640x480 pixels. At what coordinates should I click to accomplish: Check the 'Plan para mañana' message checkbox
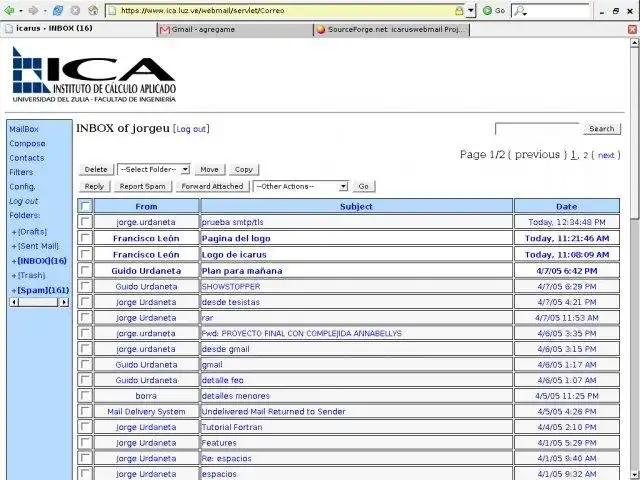pyautogui.click(x=85, y=270)
